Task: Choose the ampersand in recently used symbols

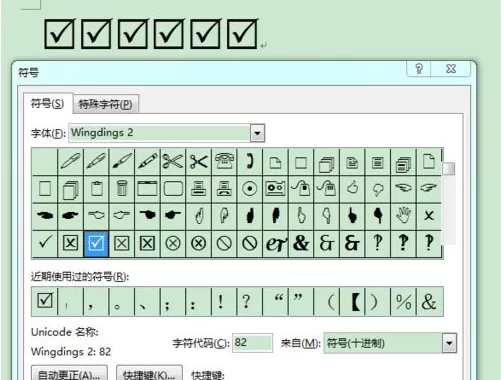Action: coord(429,301)
